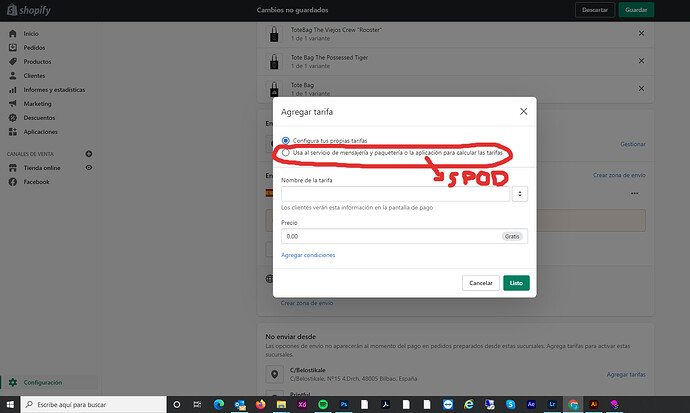690x413 pixels.
Task: Click the Tienda online store icon
Action: (x=13, y=168)
